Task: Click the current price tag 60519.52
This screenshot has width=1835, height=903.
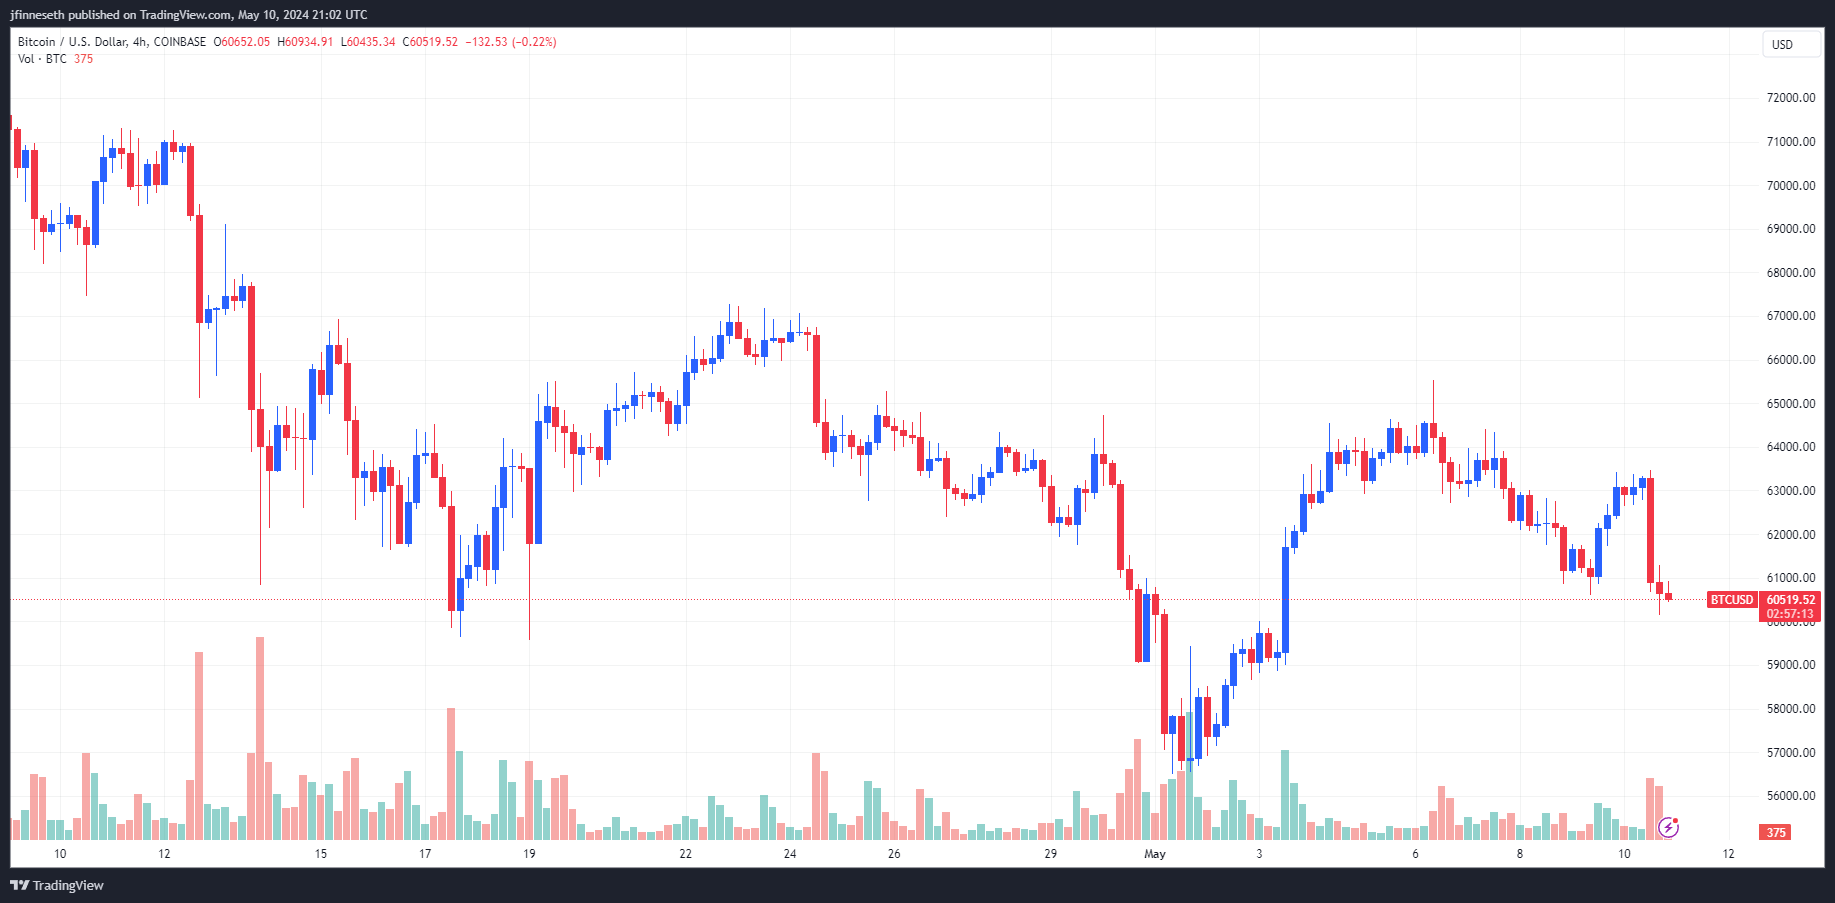Action: click(1788, 599)
